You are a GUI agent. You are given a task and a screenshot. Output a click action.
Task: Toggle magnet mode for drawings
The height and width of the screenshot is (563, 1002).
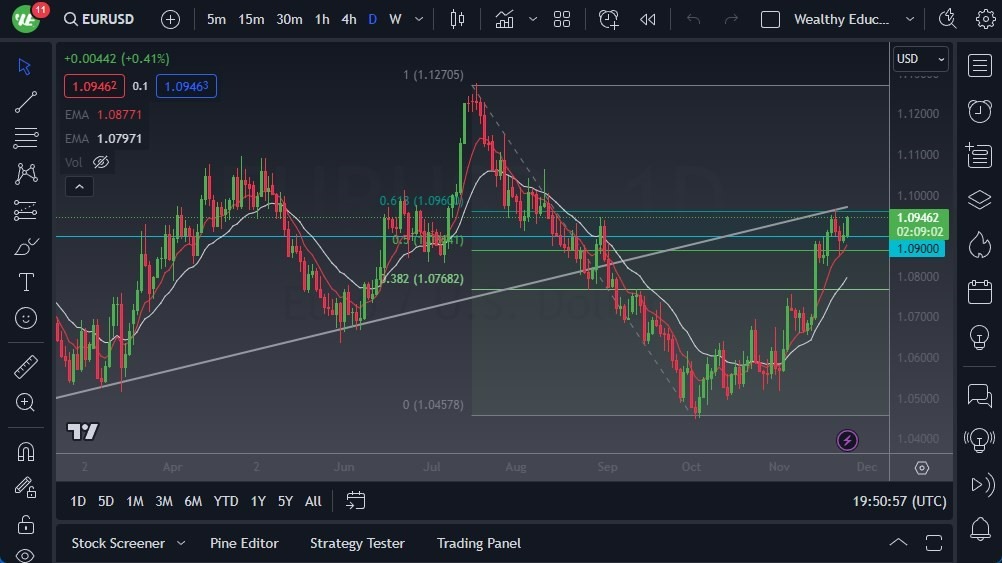(x=26, y=452)
